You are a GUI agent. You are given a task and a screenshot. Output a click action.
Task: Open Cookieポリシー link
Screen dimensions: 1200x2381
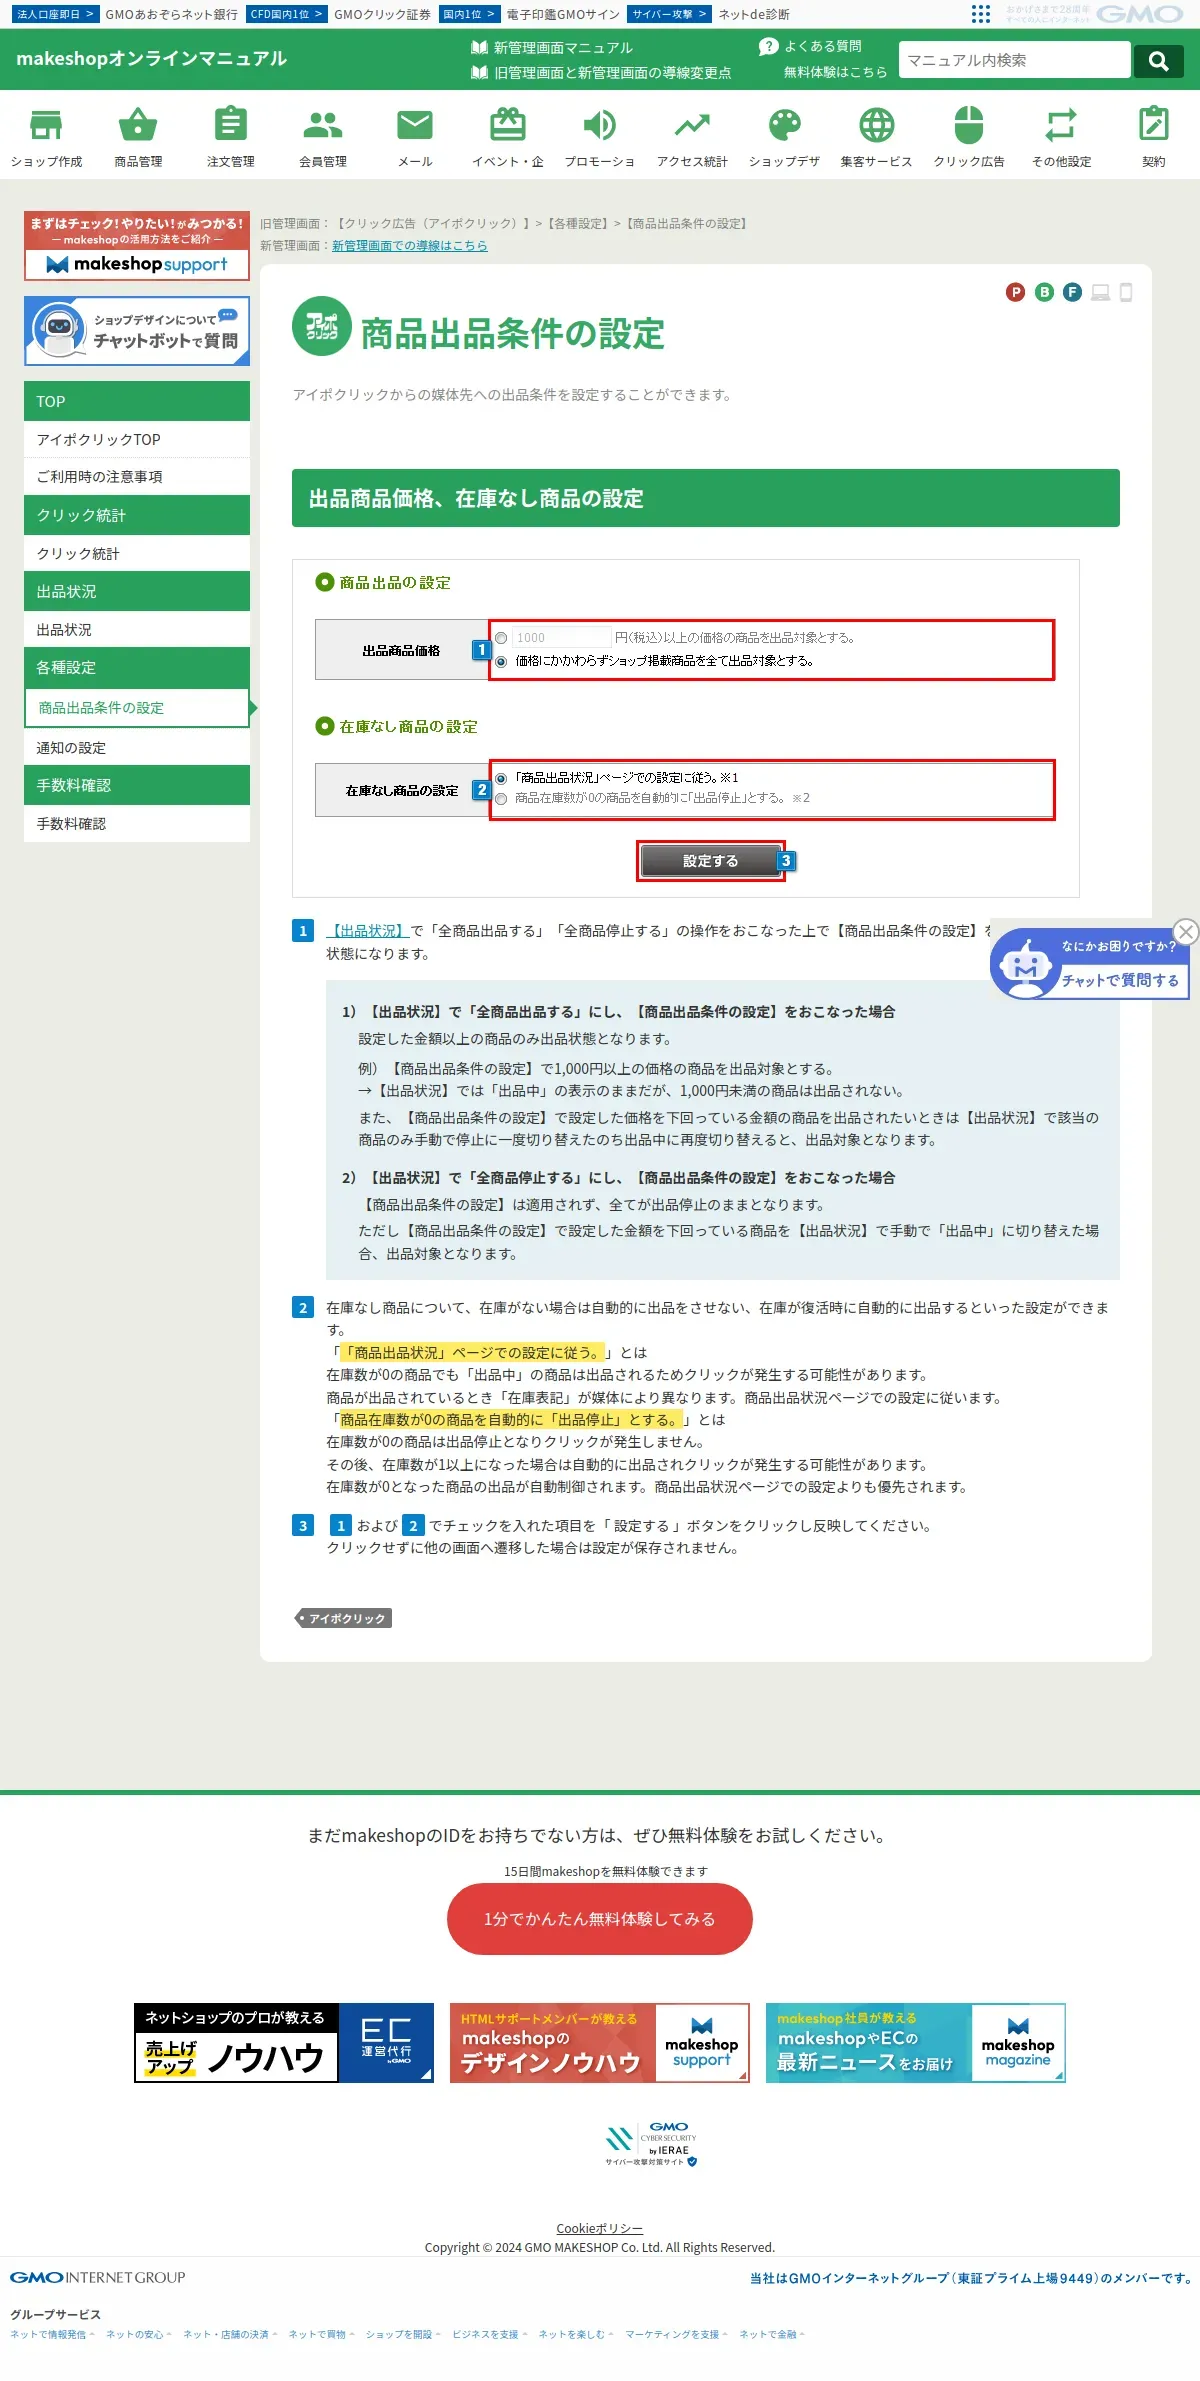tap(600, 2229)
